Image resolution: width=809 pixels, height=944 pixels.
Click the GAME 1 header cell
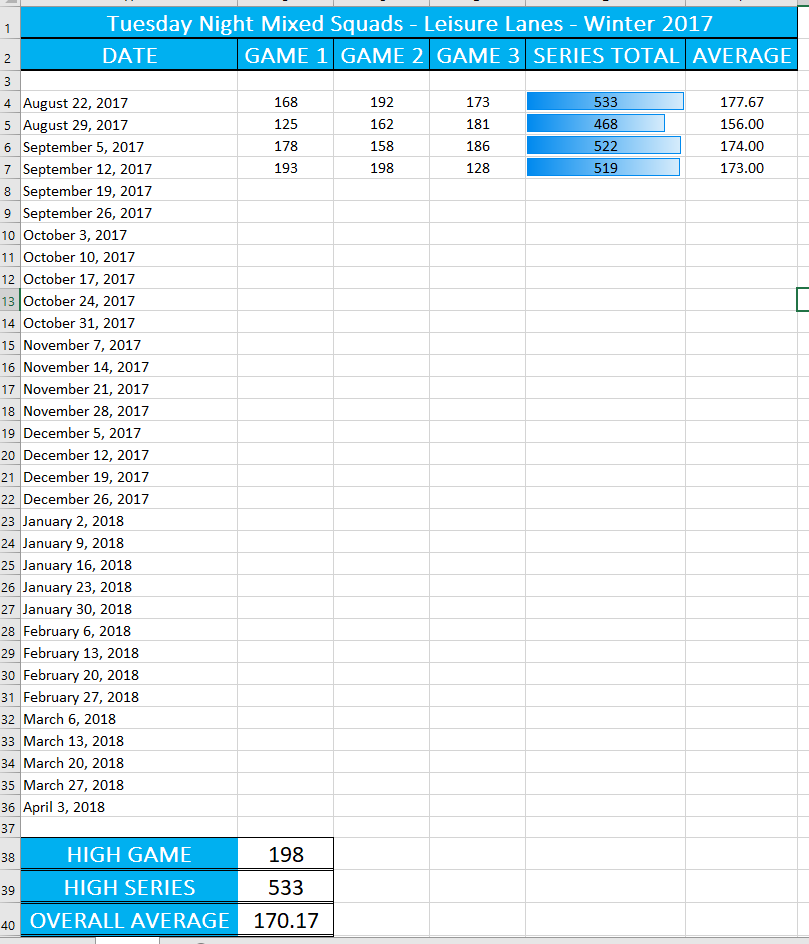(x=285, y=56)
